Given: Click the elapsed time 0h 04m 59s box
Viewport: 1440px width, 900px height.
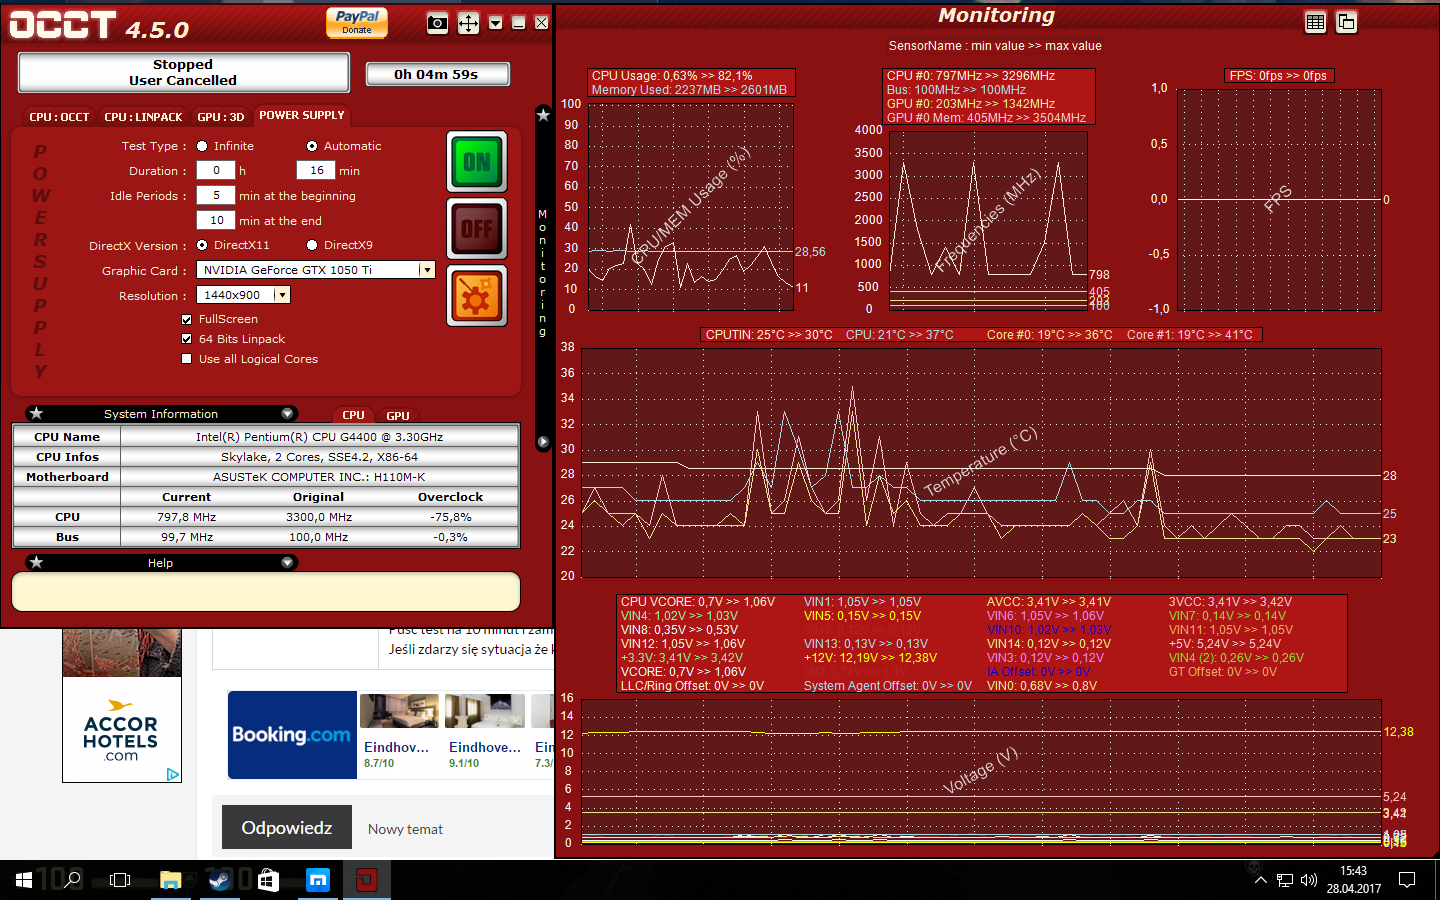Looking at the screenshot, I should click(437, 74).
